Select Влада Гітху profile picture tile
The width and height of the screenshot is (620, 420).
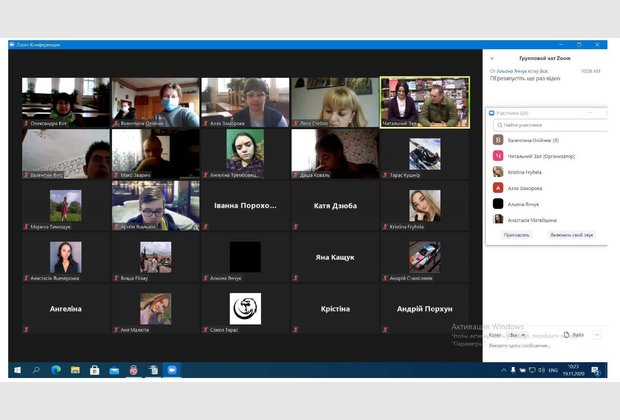156,257
